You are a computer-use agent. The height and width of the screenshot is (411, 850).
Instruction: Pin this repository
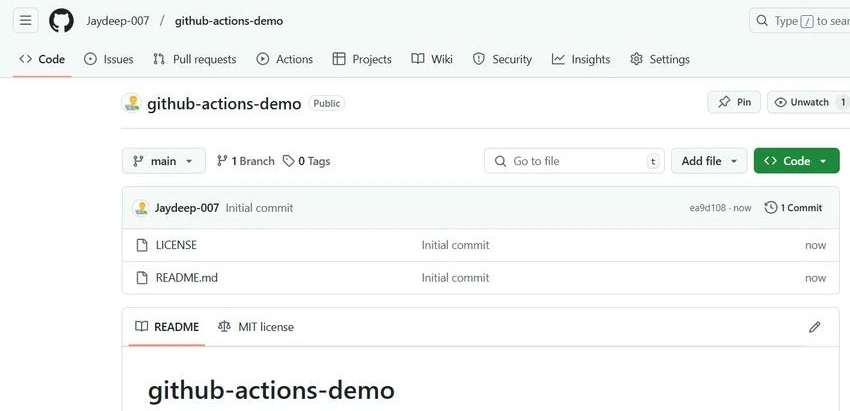[734, 102]
